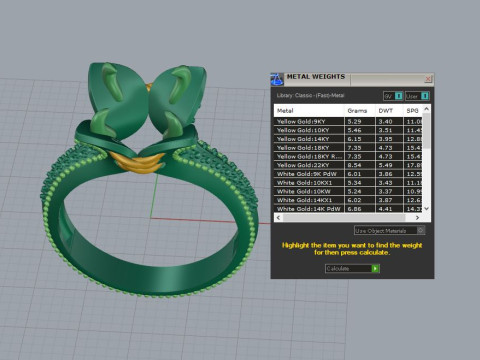Select the gold band on the ring
Screen dimensions: 480x360
(138, 163)
